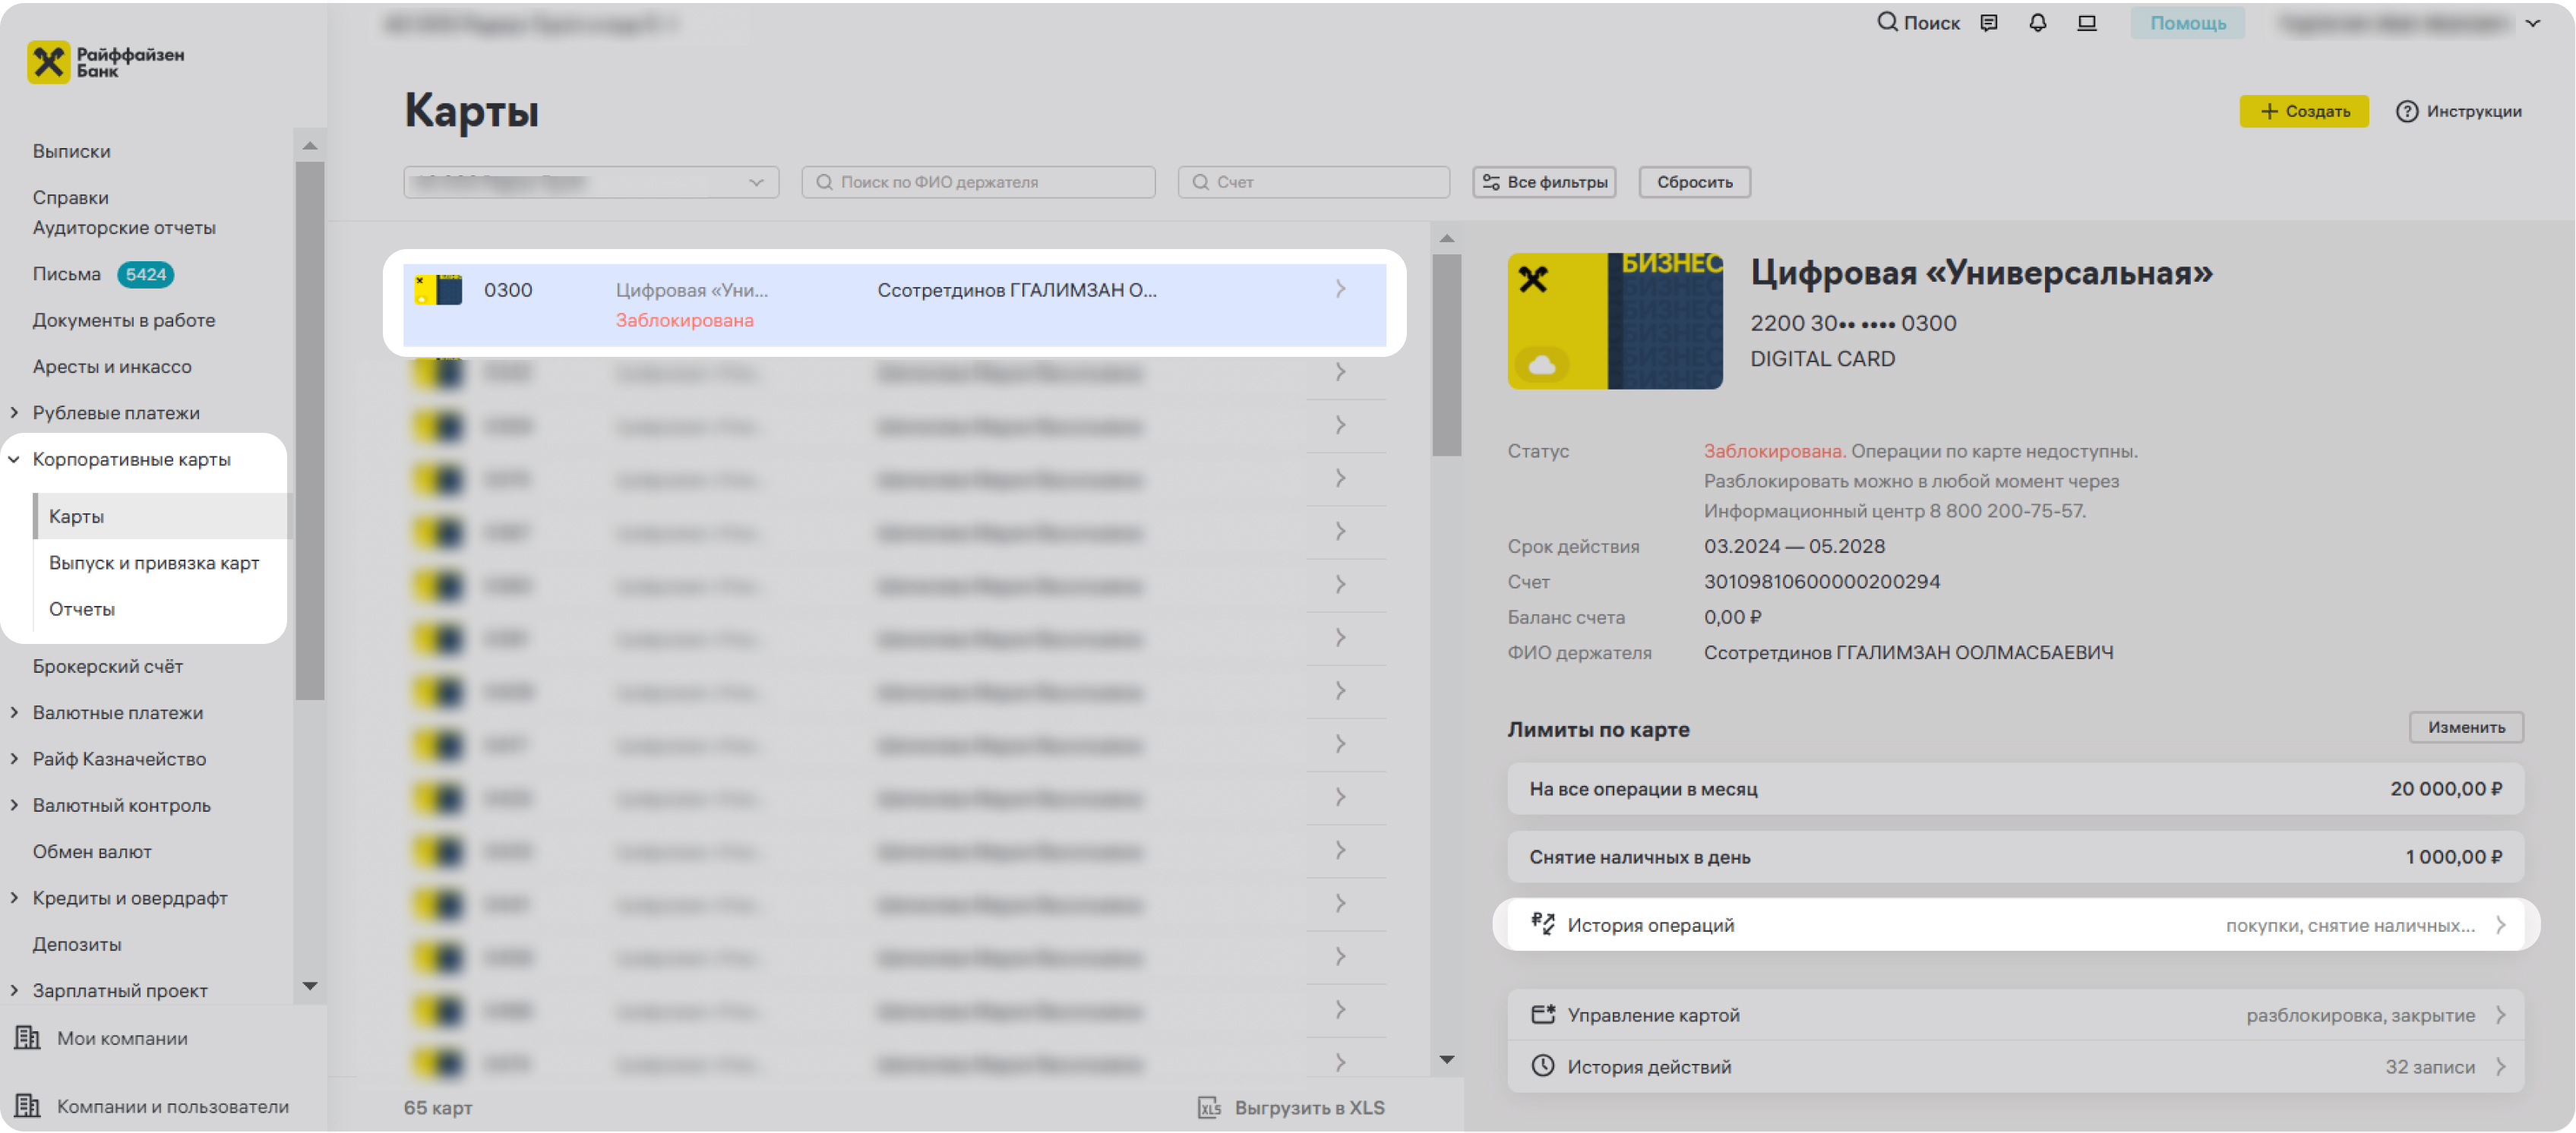The image size is (2576, 1133).
Task: Open the search magnifier in the top bar
Action: [1886, 22]
